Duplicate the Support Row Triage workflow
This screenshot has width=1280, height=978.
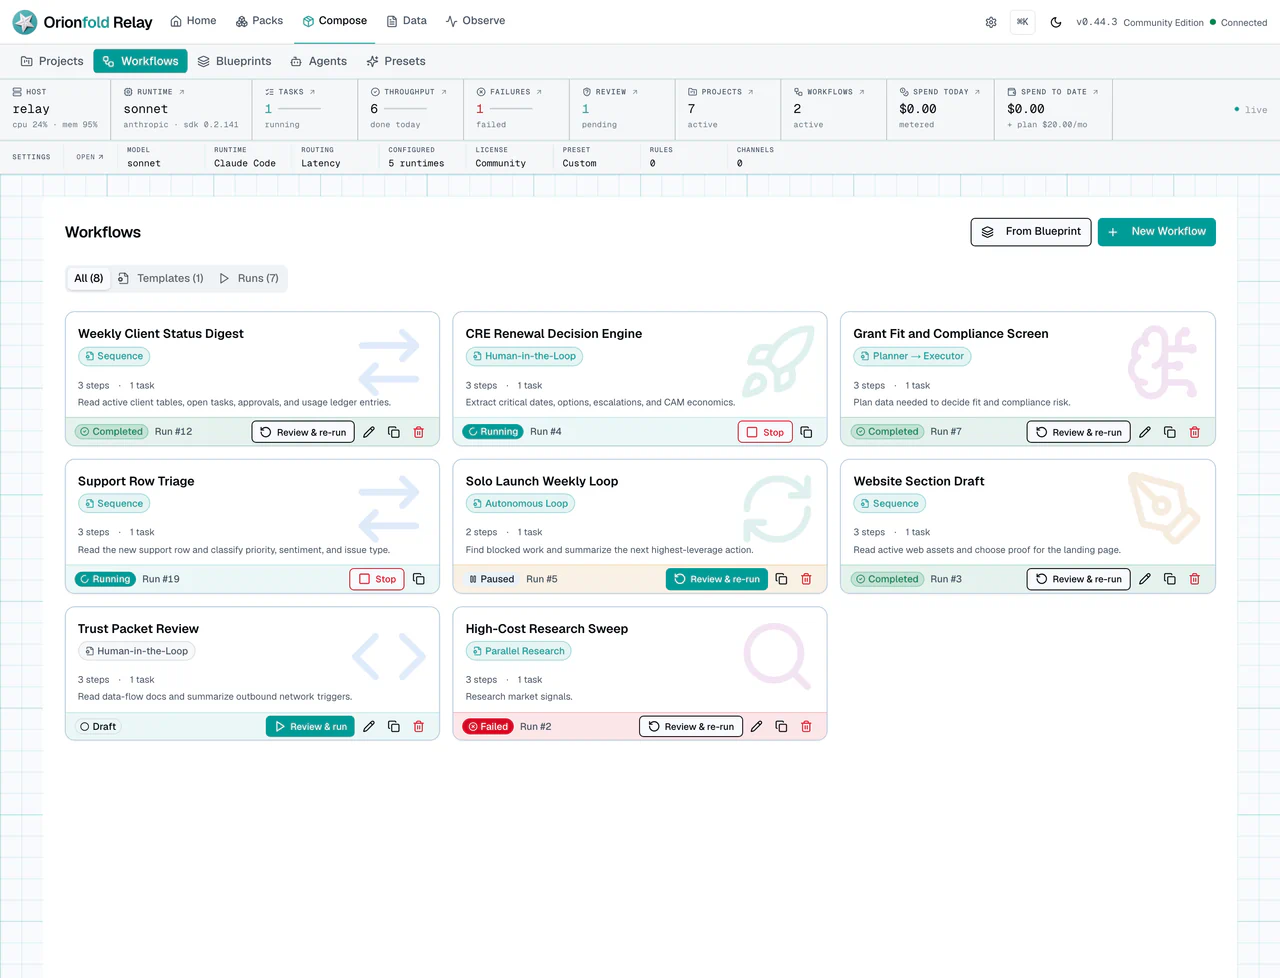[x=419, y=579]
